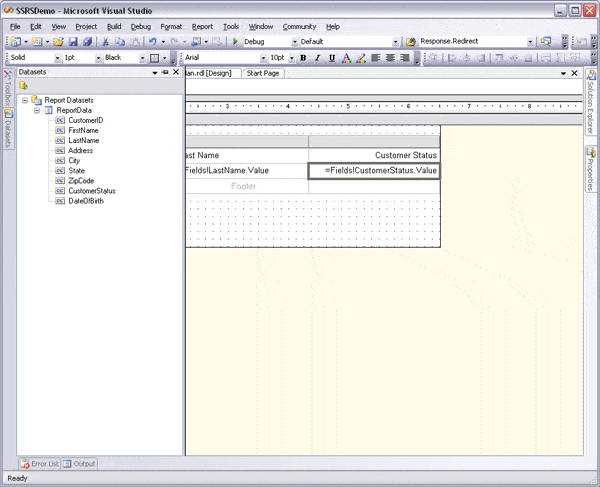Click the Background Color paintbrush icon
This screenshot has height=487, width=600.
[x=360, y=58]
